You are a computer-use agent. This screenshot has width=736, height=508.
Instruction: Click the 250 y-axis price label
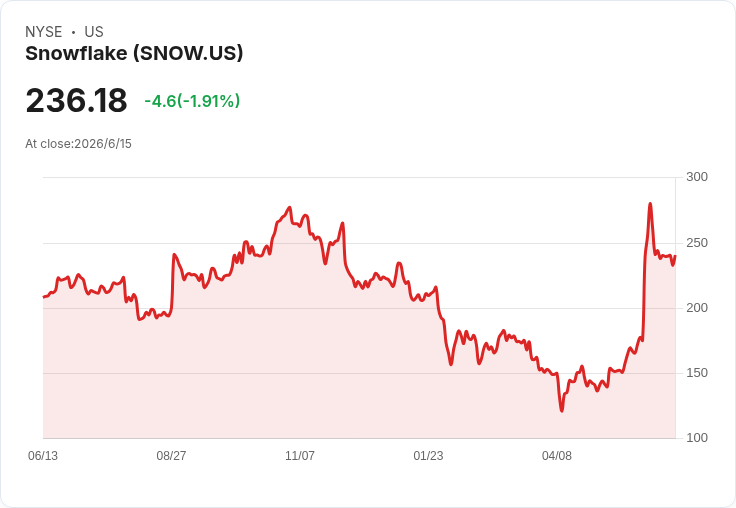(x=697, y=243)
